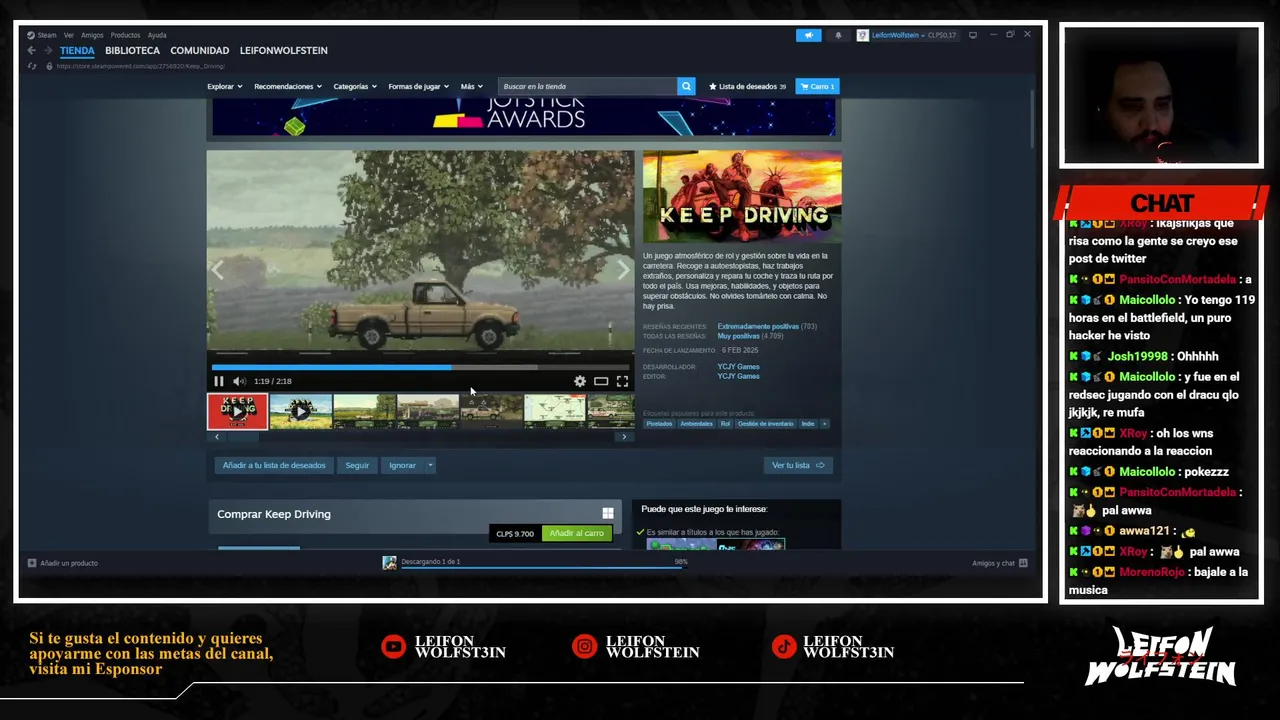The width and height of the screenshot is (1280, 720).
Task: Open the Steam announcements megaphone
Action: [809, 35]
